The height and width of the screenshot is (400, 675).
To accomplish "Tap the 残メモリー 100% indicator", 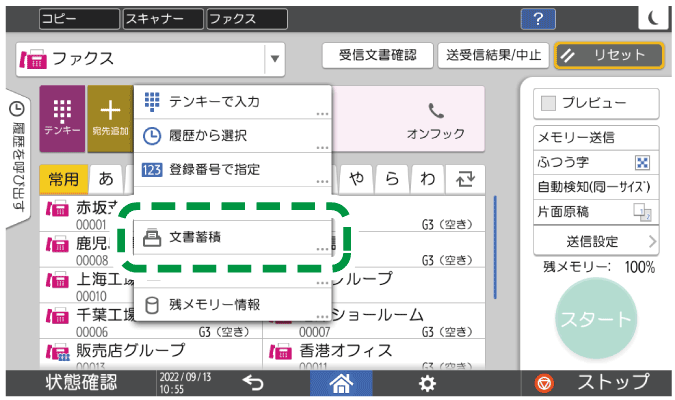I will click(x=598, y=267).
